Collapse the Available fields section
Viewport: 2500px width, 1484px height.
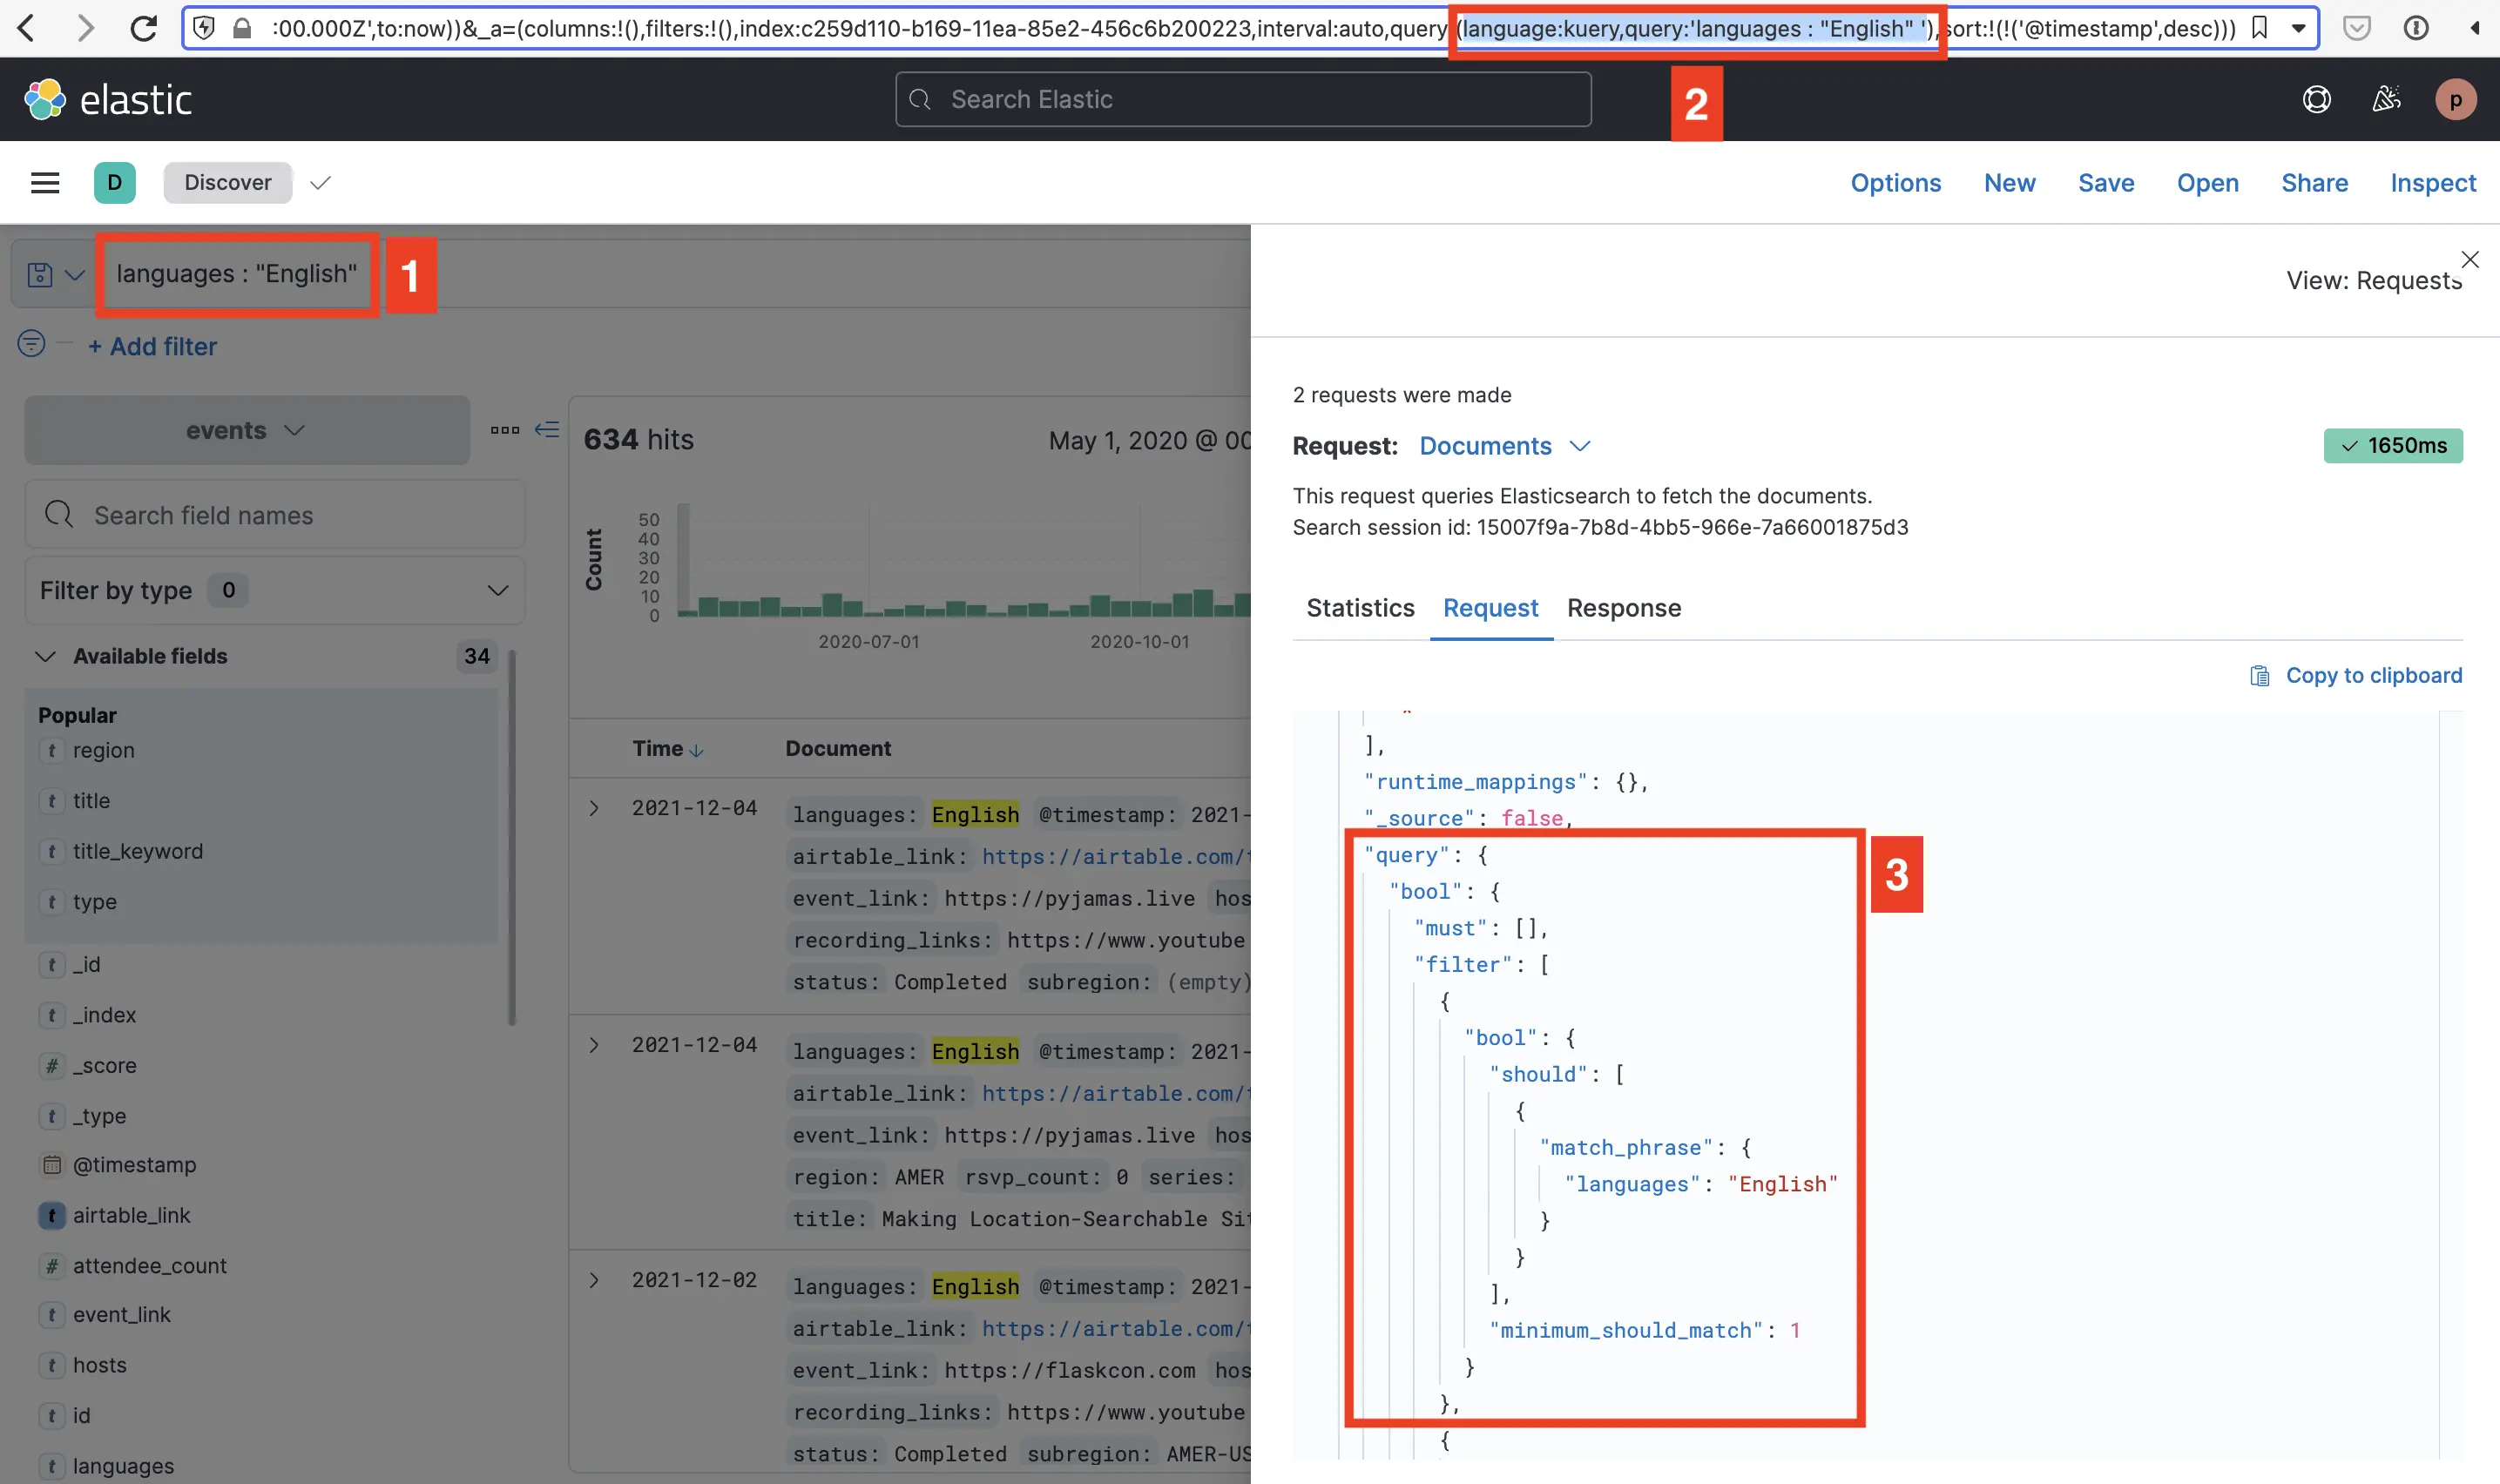tap(45, 656)
